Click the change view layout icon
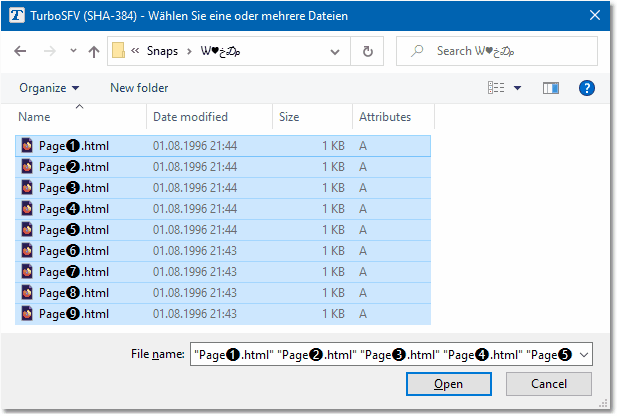617x416 pixels. pyautogui.click(x=496, y=88)
